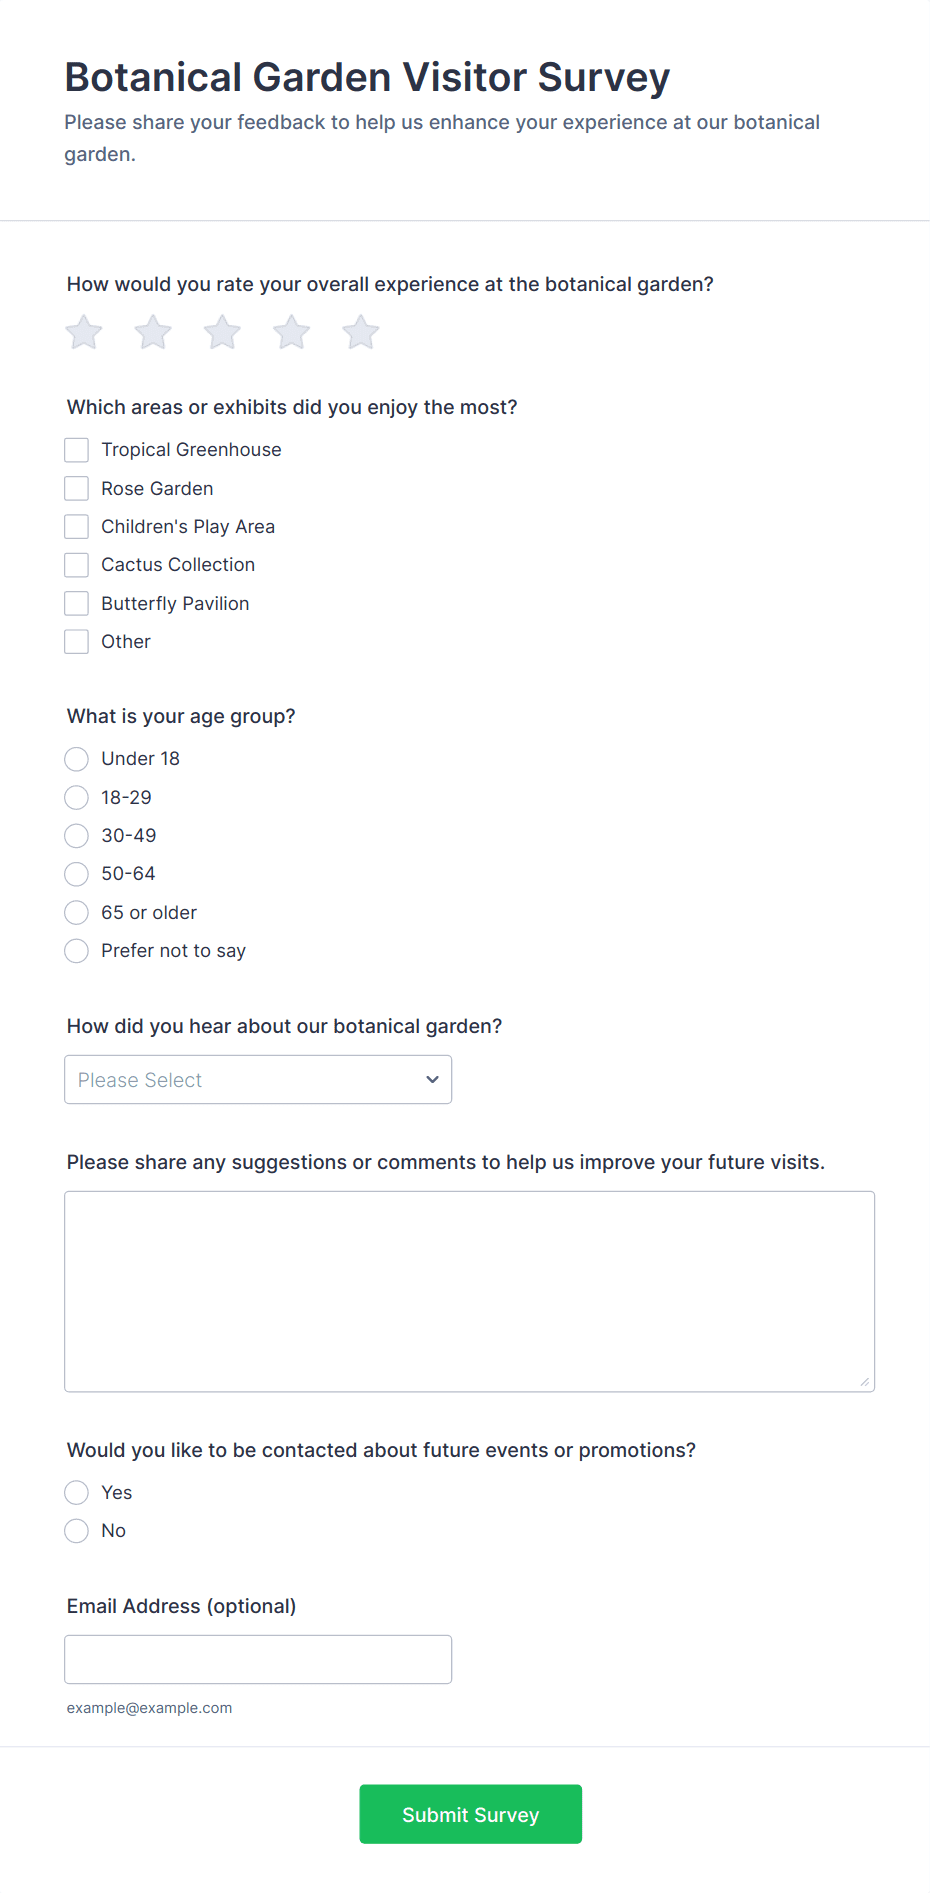
Task: Choose the third star rating
Action: (222, 332)
